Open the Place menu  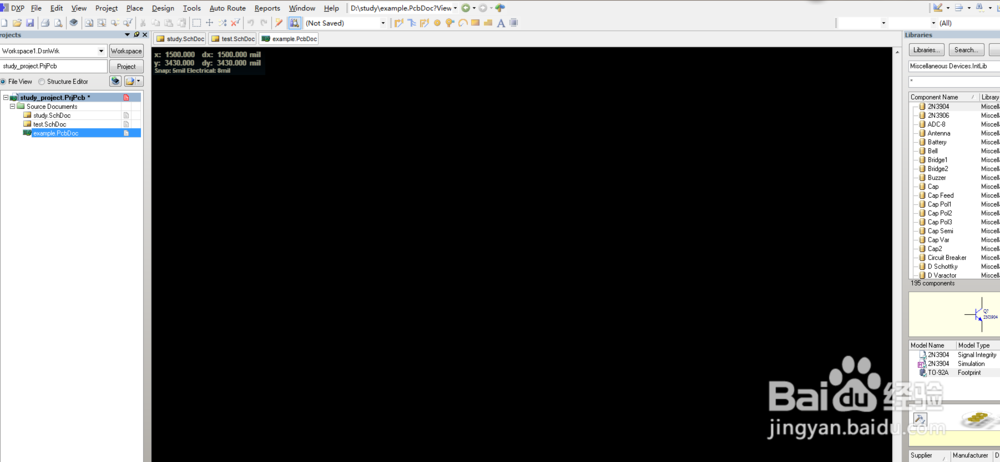135,8
